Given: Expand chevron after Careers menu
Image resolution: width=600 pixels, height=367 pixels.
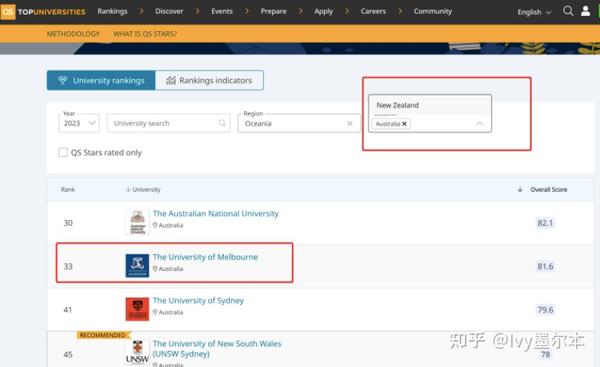Looking at the screenshot, I should [x=400, y=11].
